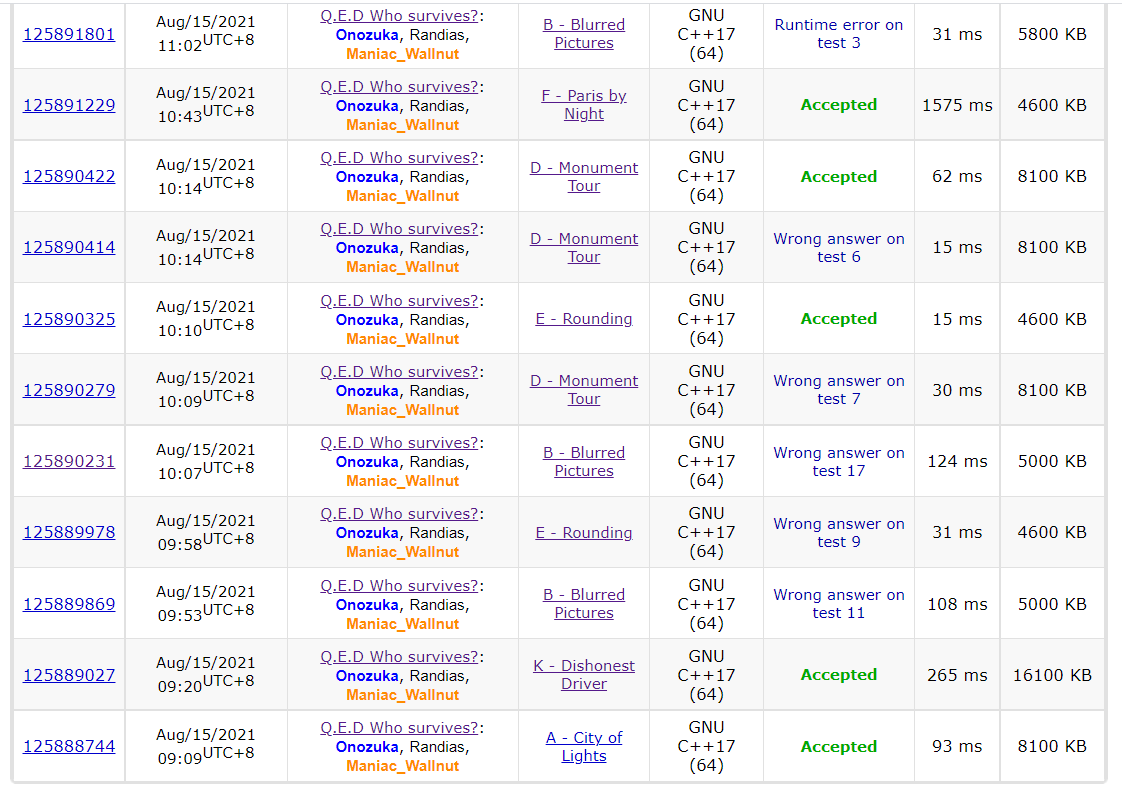The width and height of the screenshot is (1122, 793).
Task: Open Monument Tour from the accepted 62 ms row
Action: (584, 177)
